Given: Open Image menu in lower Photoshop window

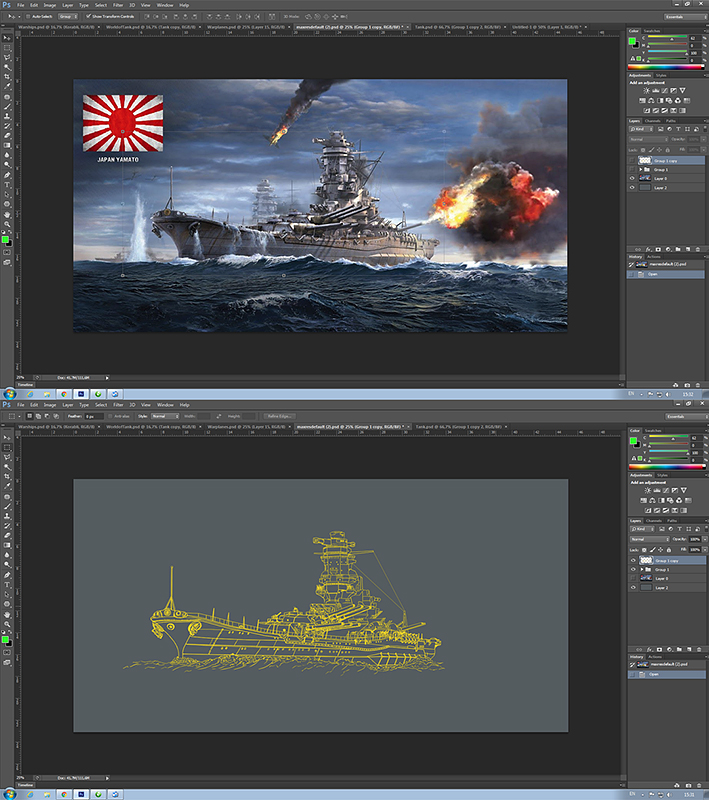Looking at the screenshot, I should pyautogui.click(x=49, y=405).
